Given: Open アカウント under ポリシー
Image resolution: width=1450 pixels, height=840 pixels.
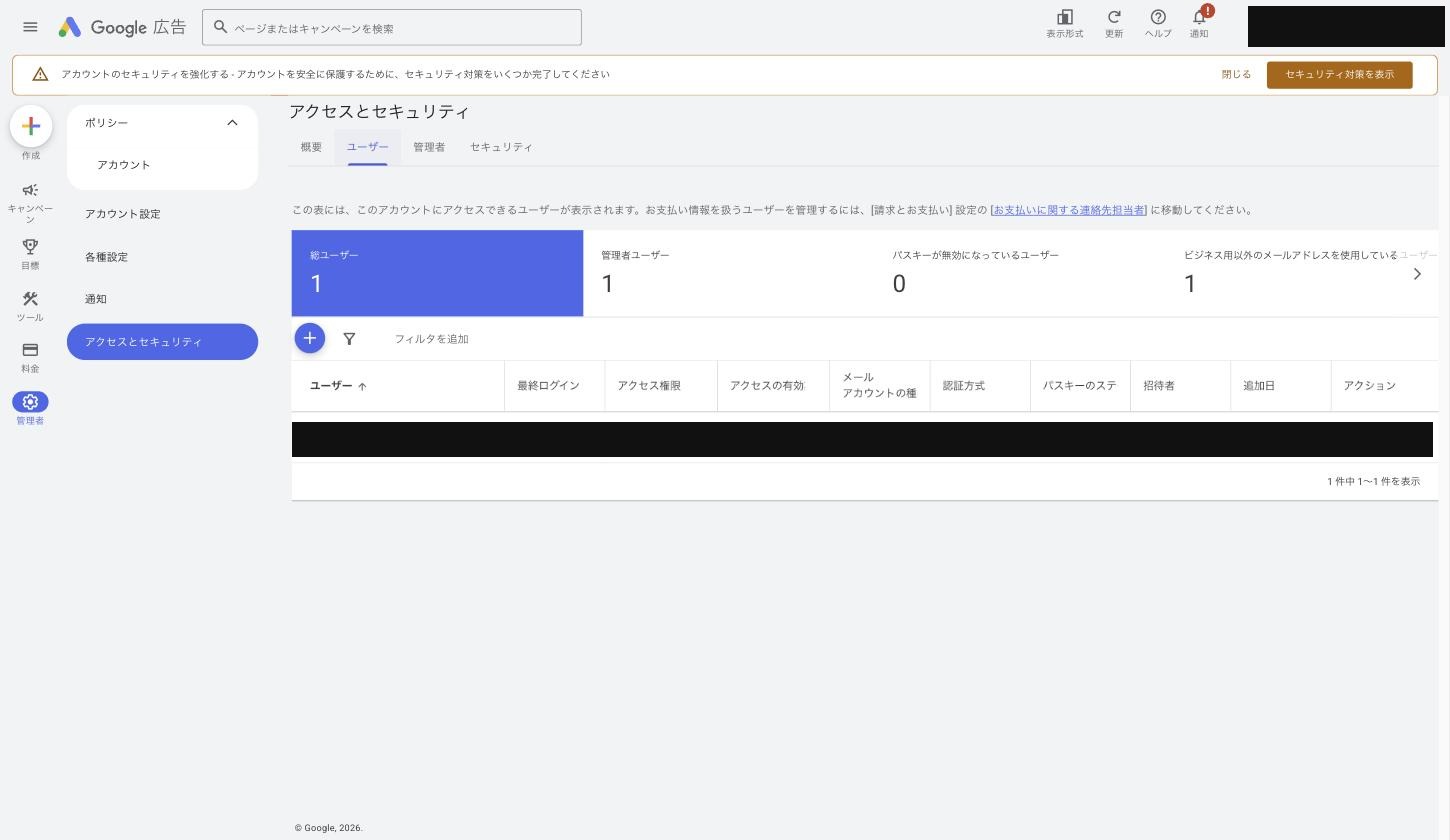Looking at the screenshot, I should [x=124, y=165].
